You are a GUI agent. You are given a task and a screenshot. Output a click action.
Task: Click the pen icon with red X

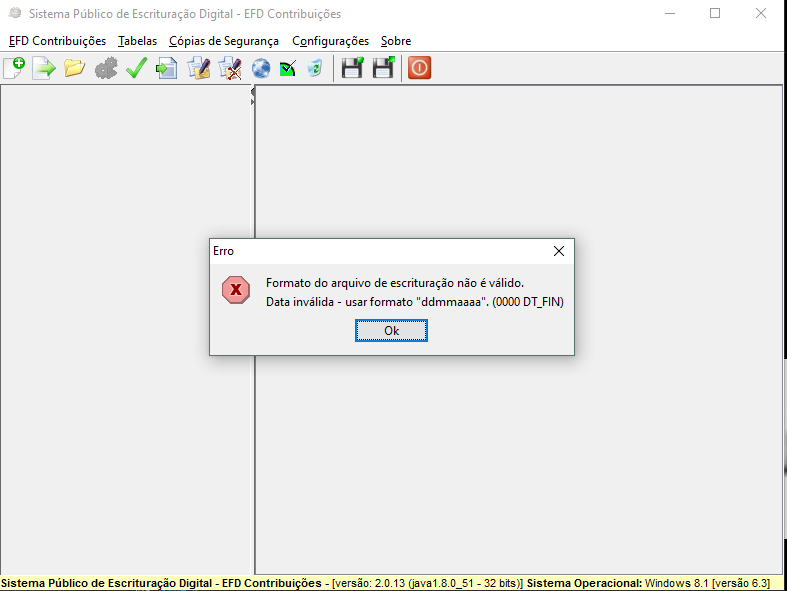(230, 68)
